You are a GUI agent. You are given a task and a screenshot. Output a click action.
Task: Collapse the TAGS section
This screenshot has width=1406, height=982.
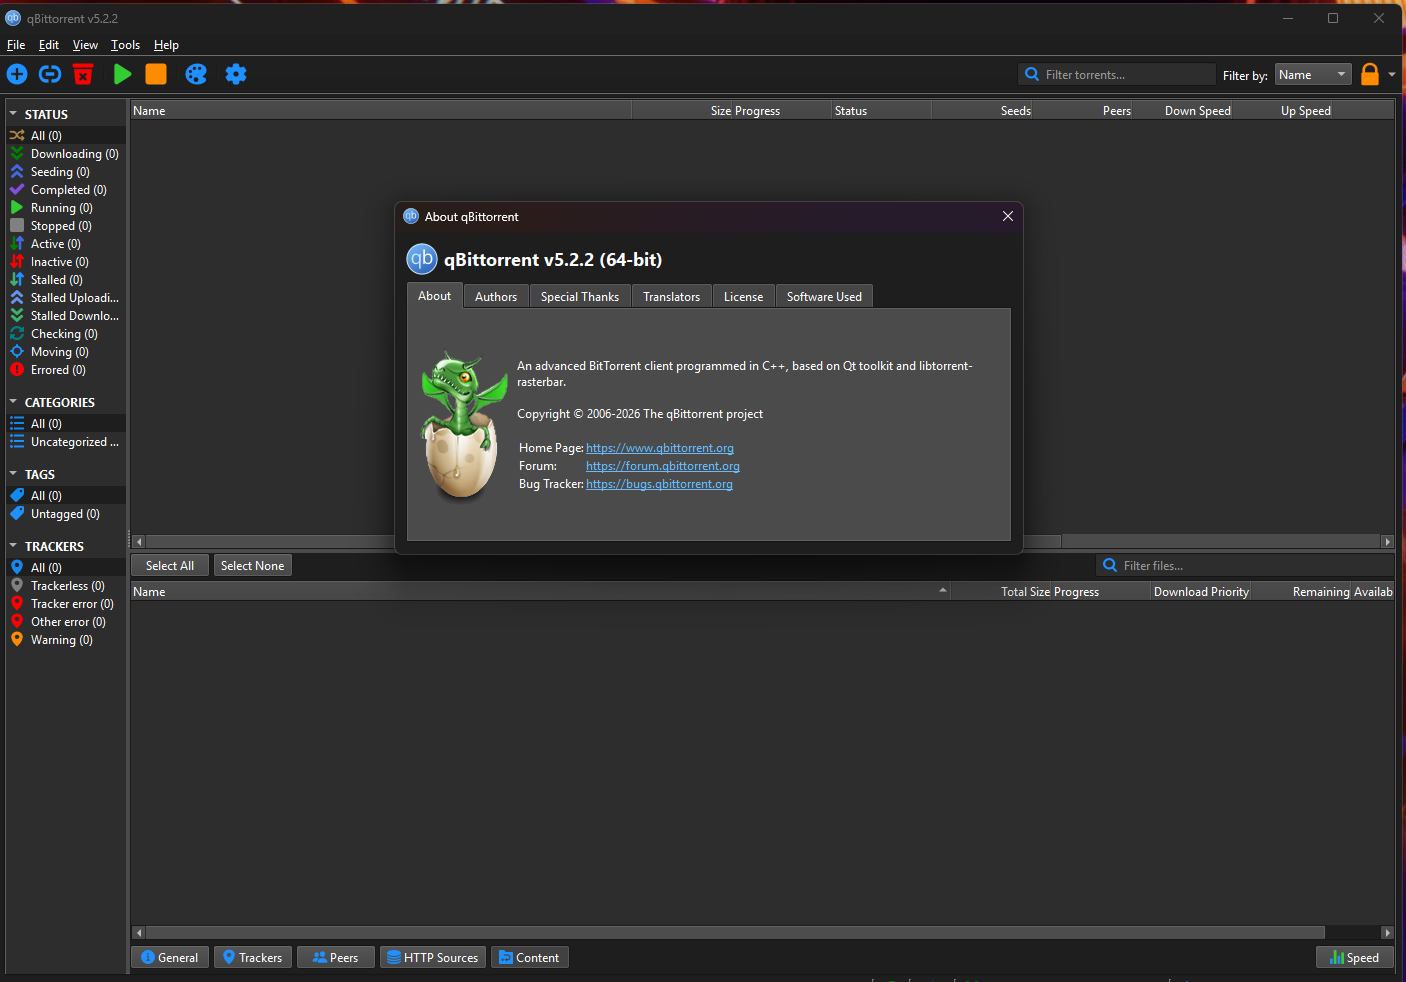click(14, 474)
